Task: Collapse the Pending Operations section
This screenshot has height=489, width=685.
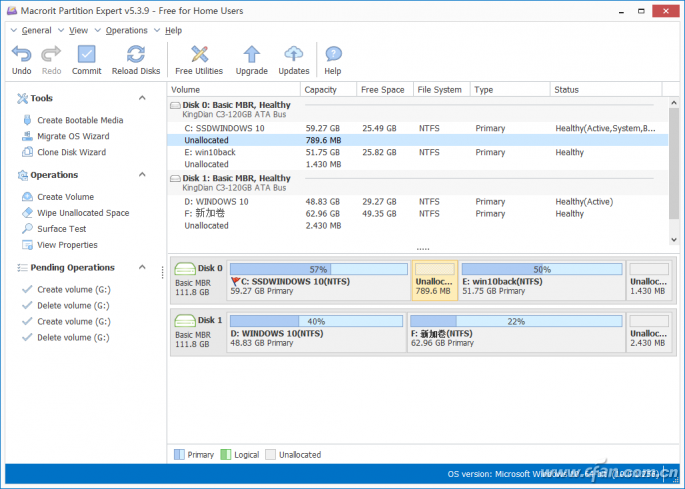Action: coord(142,267)
